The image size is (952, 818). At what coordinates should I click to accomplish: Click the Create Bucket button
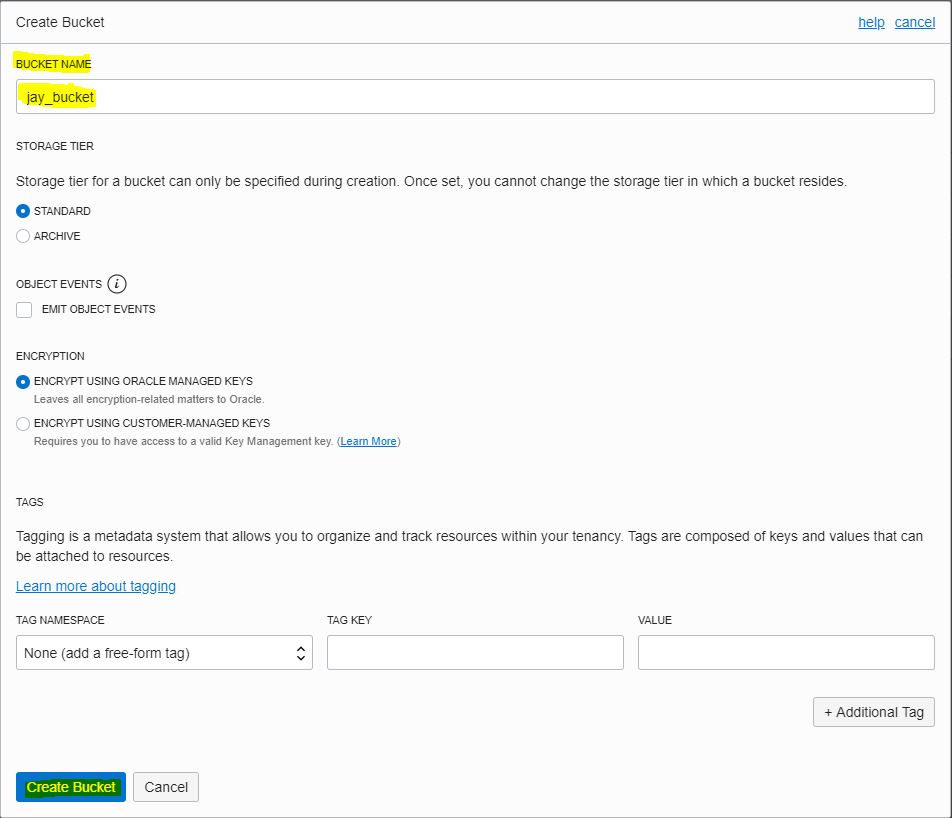point(70,787)
